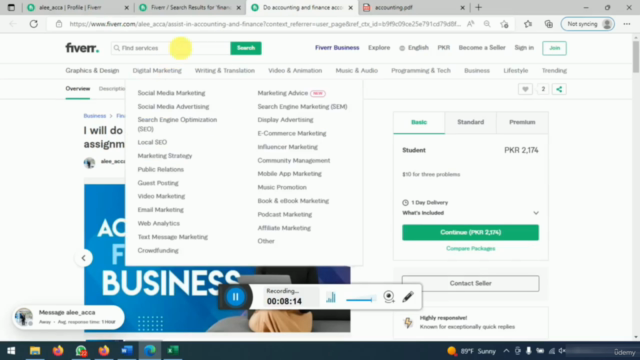
Task: Open Fiverr Business link
Action: 337,48
